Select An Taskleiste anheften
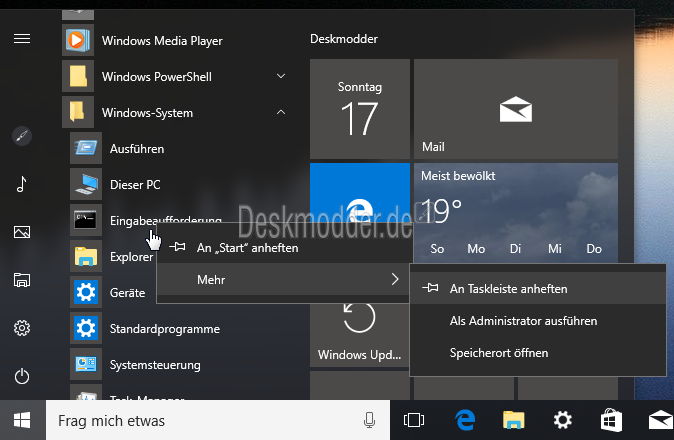The width and height of the screenshot is (674, 440). [x=538, y=289]
